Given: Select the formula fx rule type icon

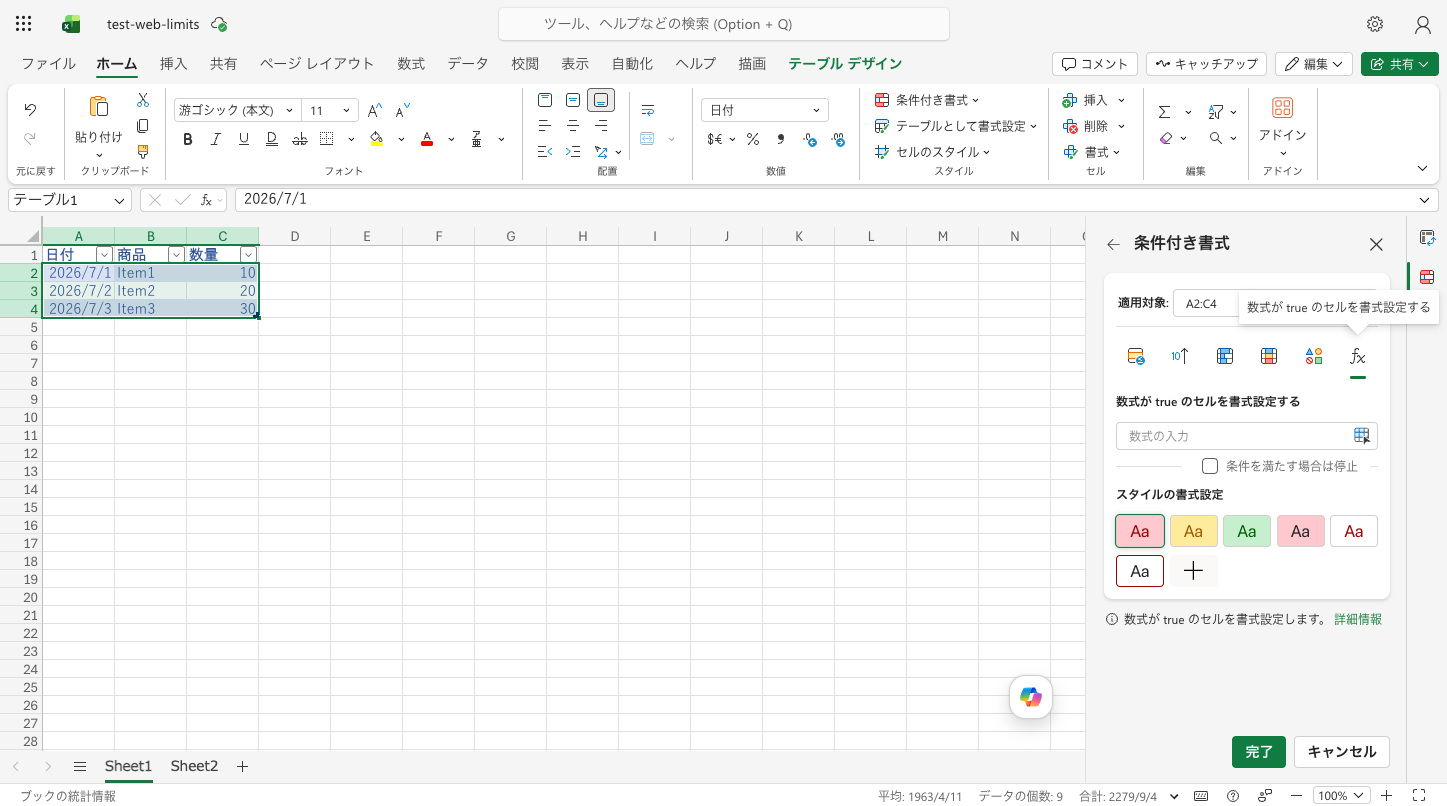Looking at the screenshot, I should pyautogui.click(x=1358, y=356).
